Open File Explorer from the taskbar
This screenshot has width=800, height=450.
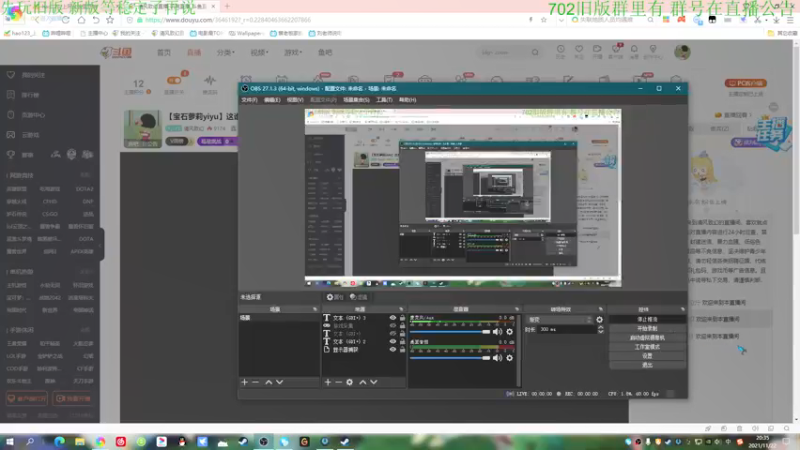[x=80, y=442]
